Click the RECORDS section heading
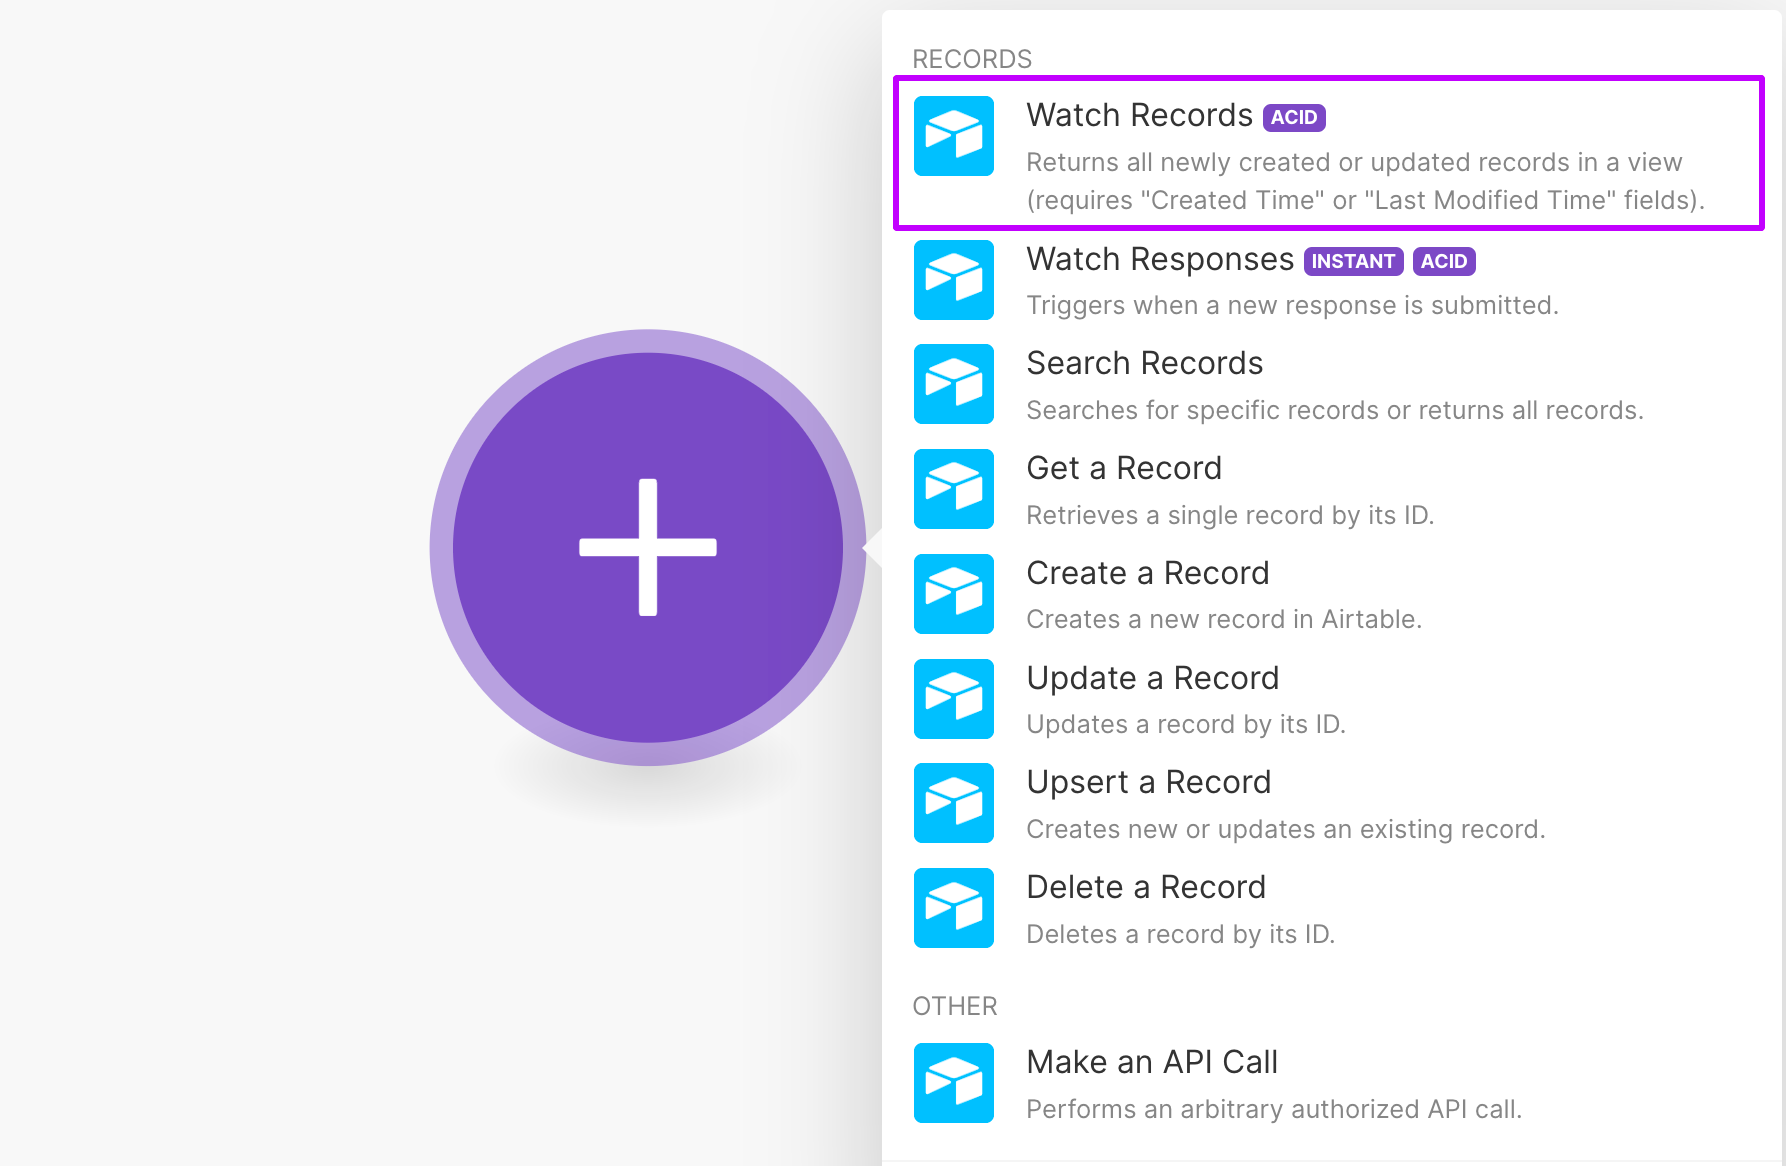Screen dimensions: 1786x1166 [972, 59]
